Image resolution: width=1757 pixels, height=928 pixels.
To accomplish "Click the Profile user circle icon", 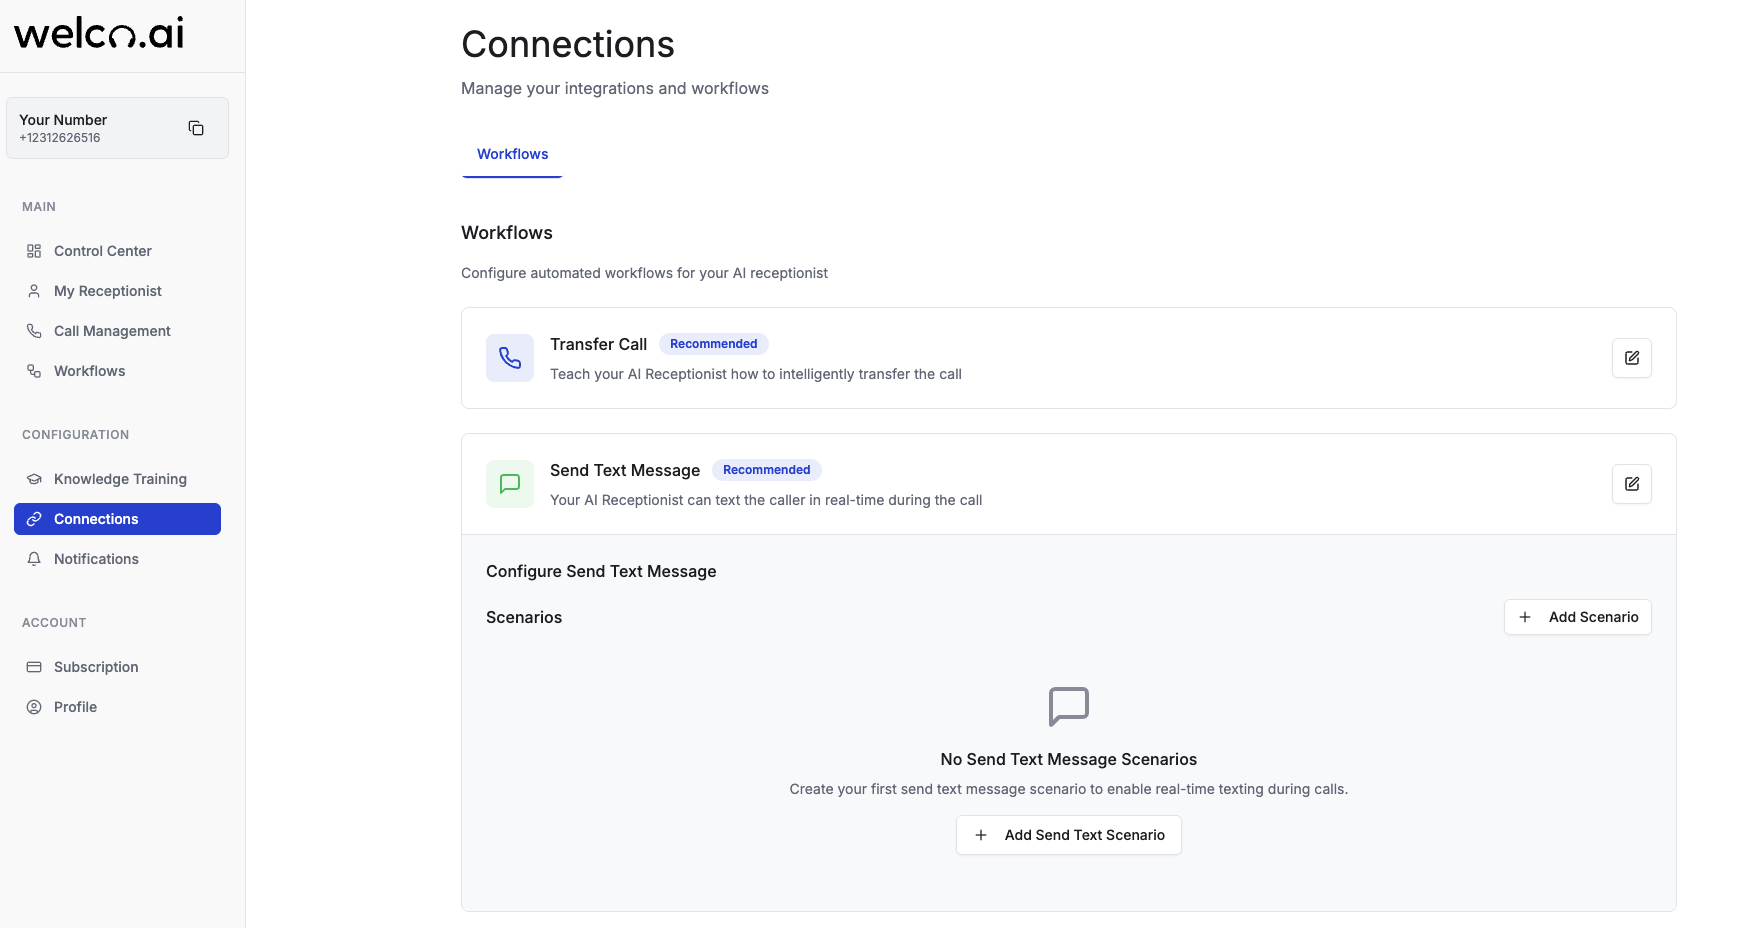I will [34, 707].
